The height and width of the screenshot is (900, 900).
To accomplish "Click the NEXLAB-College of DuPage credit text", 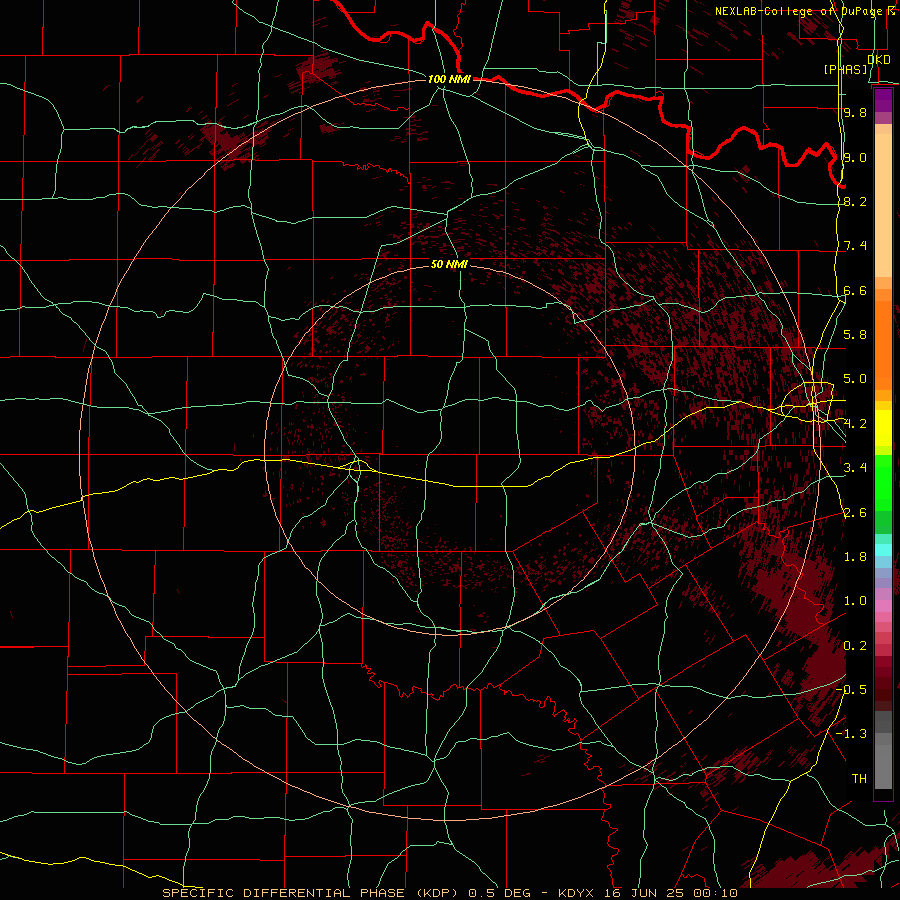I will click(x=799, y=11).
